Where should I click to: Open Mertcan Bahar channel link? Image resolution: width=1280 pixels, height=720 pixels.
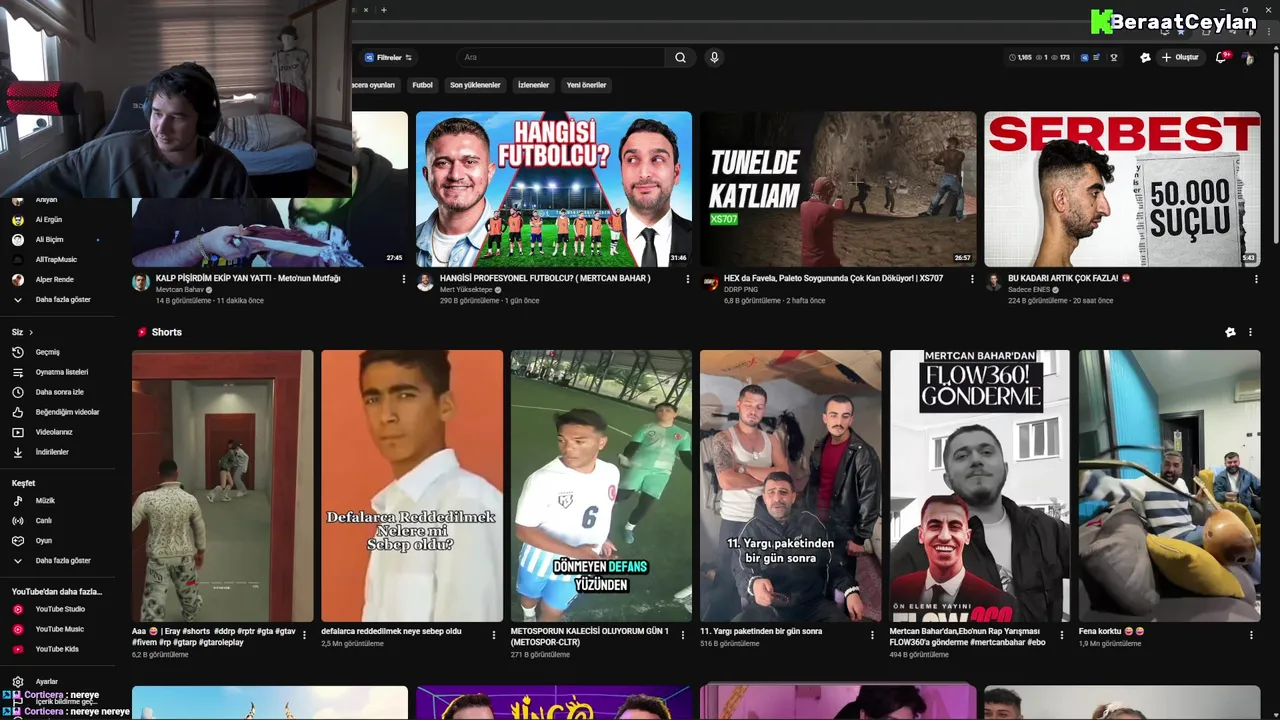(180, 289)
